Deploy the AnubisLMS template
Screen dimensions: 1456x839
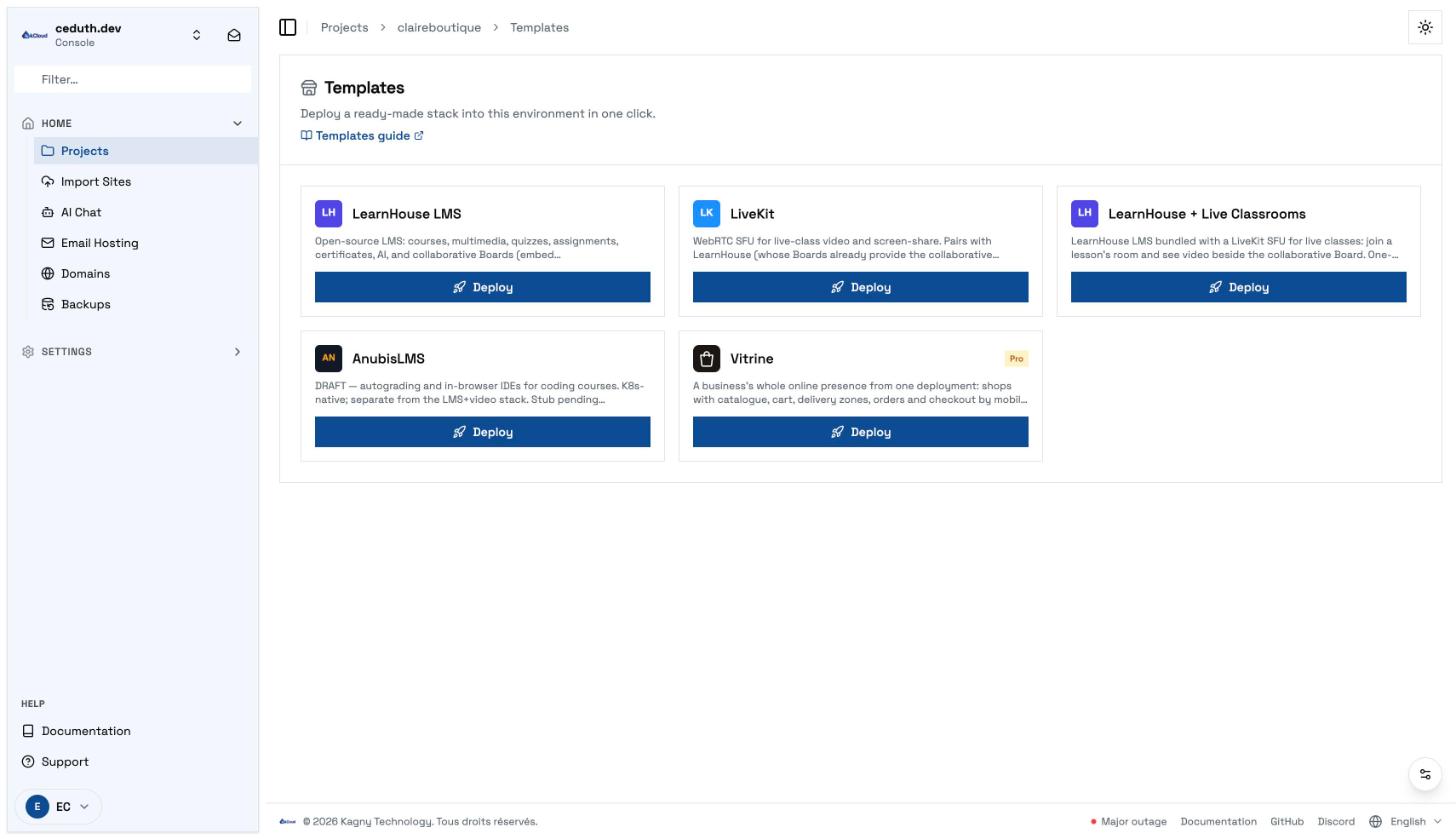click(483, 432)
